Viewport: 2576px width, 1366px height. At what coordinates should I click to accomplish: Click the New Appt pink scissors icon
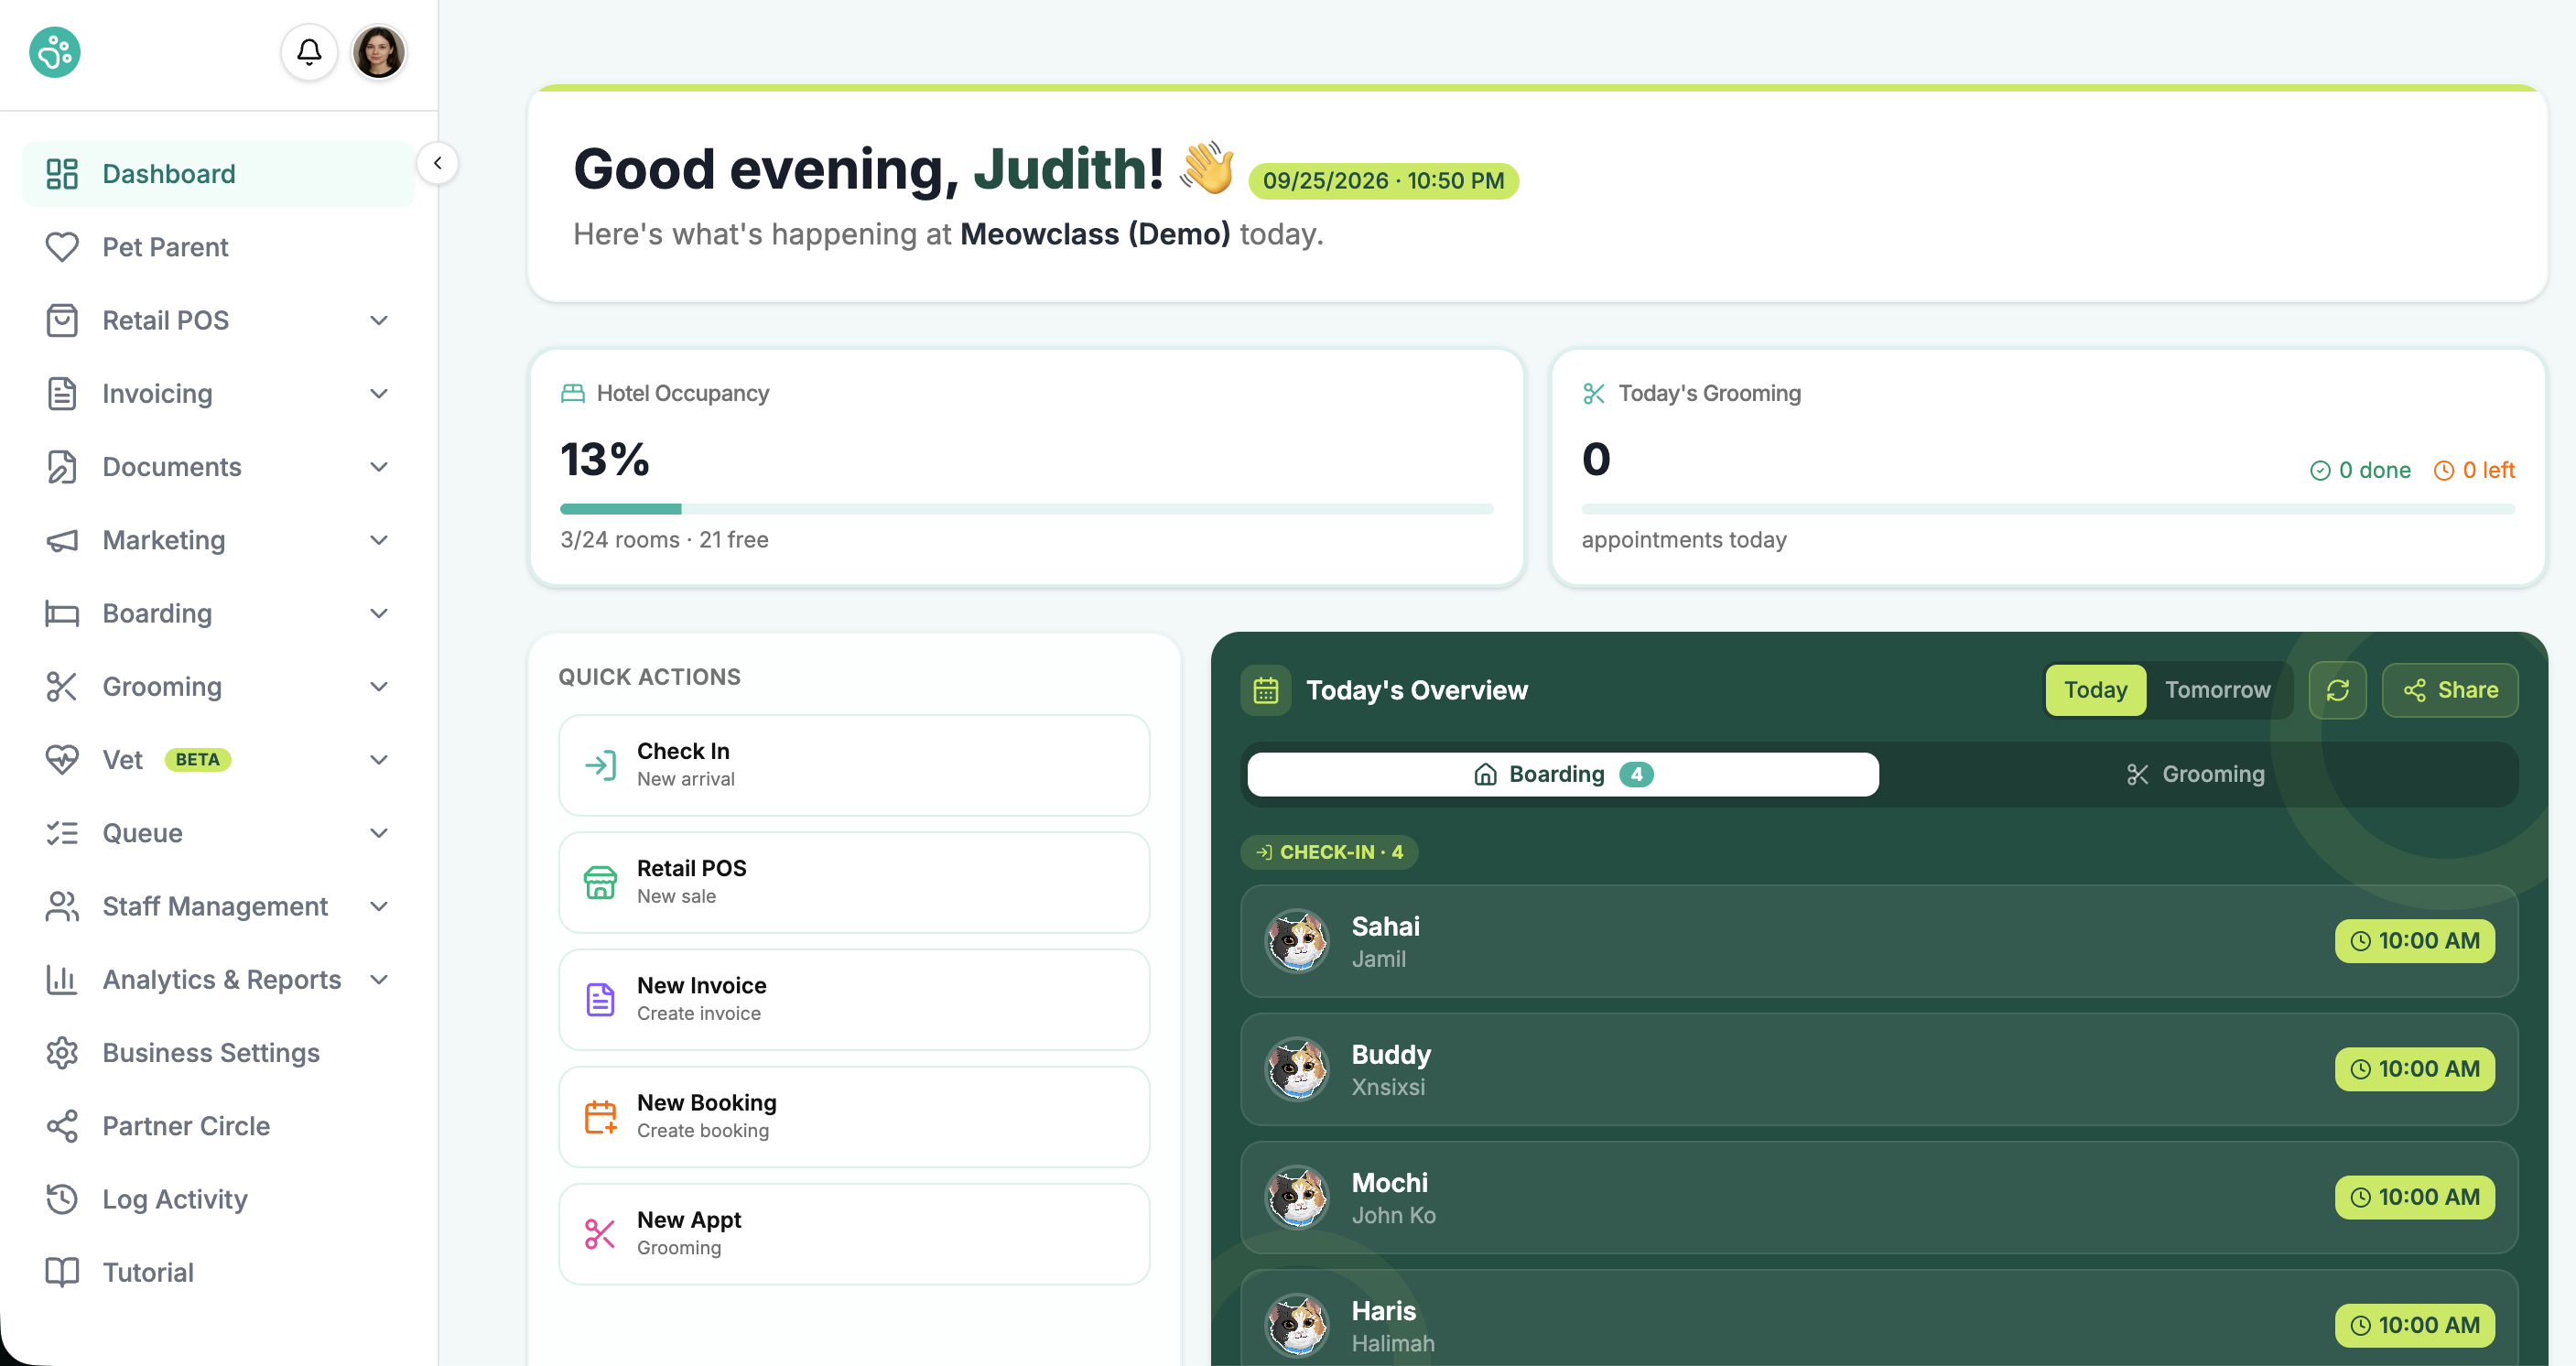(x=600, y=1234)
